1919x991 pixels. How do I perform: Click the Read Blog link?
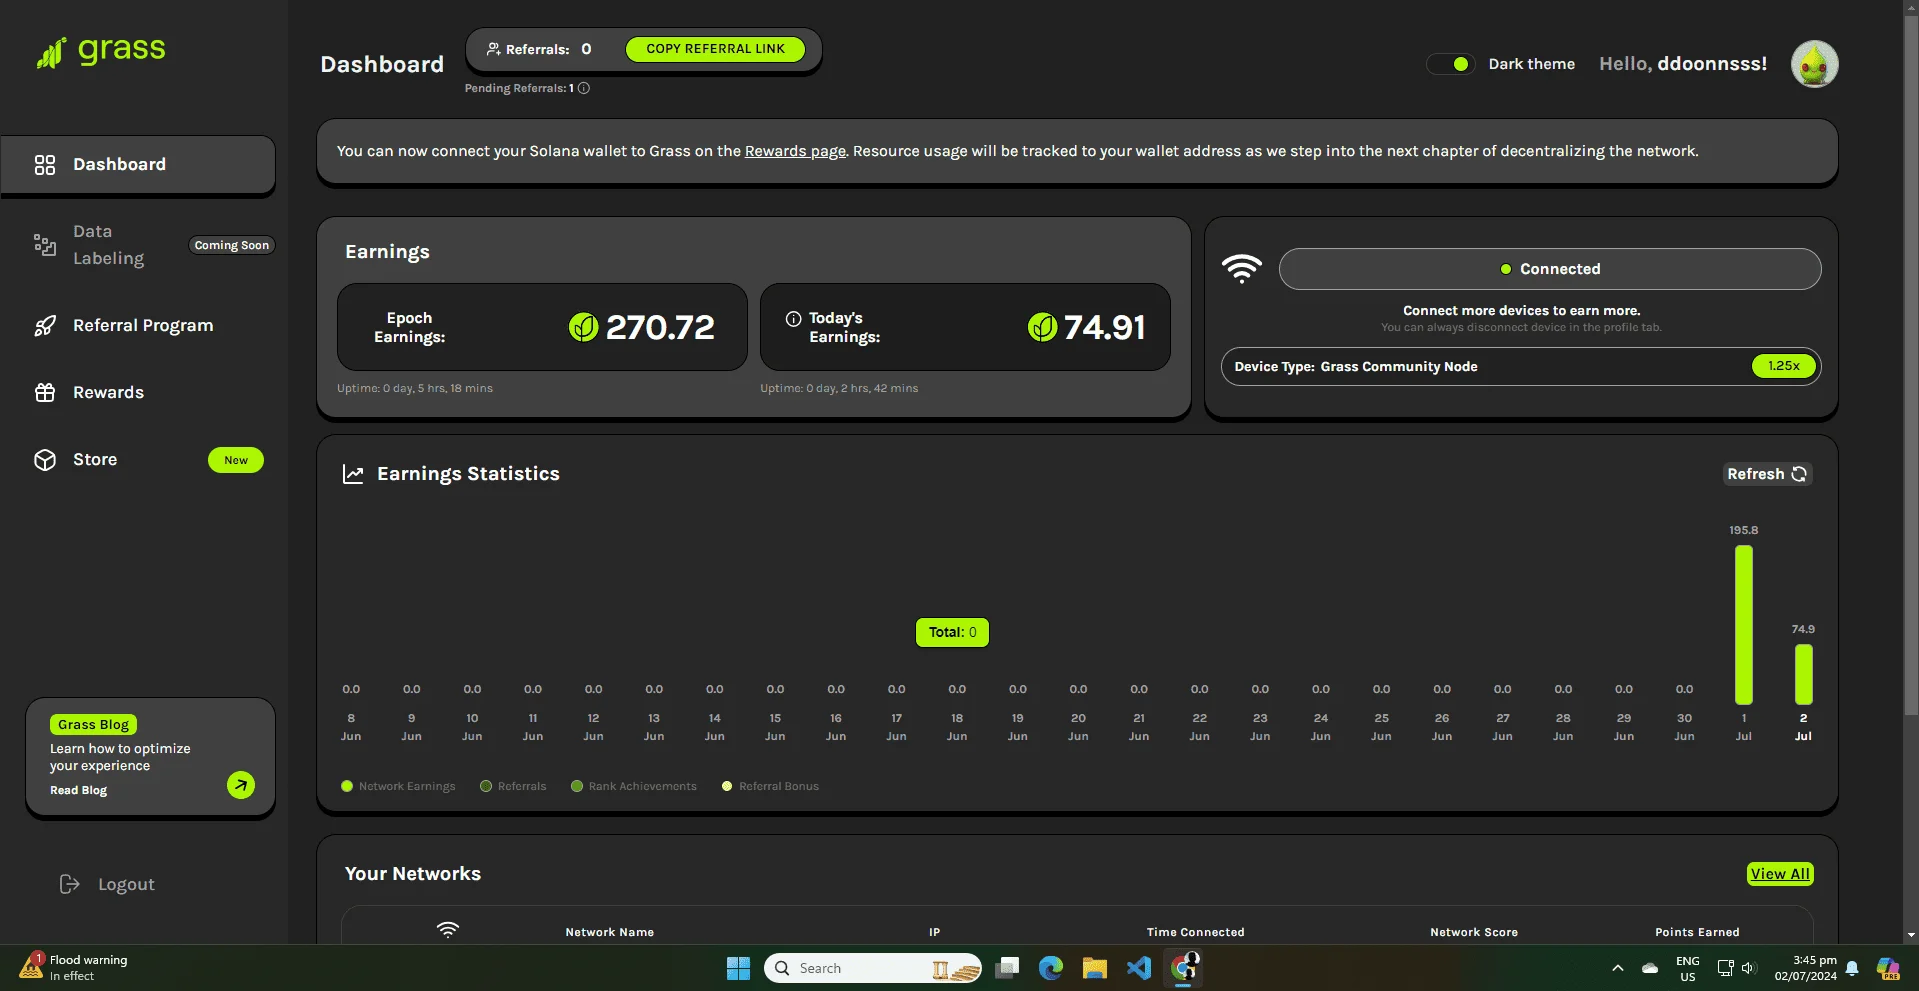click(x=78, y=790)
